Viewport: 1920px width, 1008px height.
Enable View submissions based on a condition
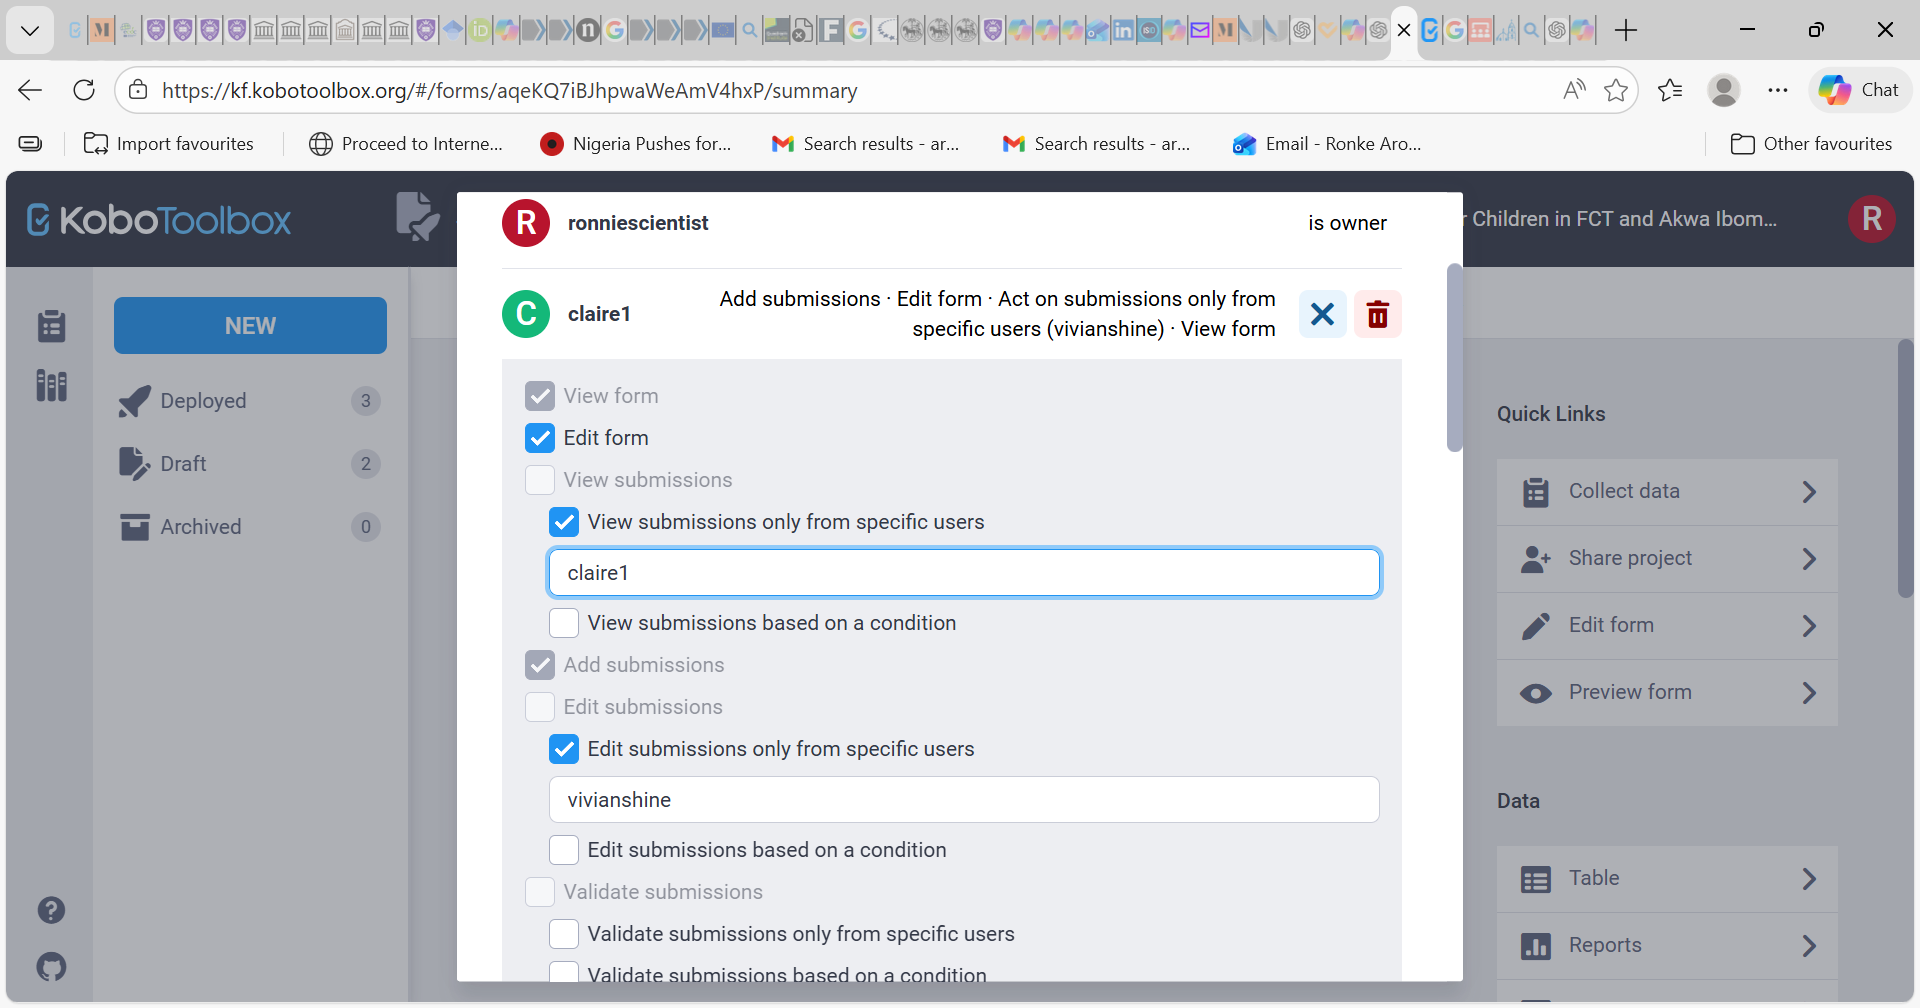[x=564, y=623]
